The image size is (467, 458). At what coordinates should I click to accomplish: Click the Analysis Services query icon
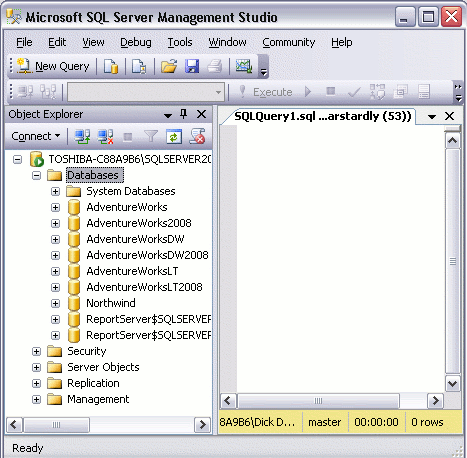point(139,66)
